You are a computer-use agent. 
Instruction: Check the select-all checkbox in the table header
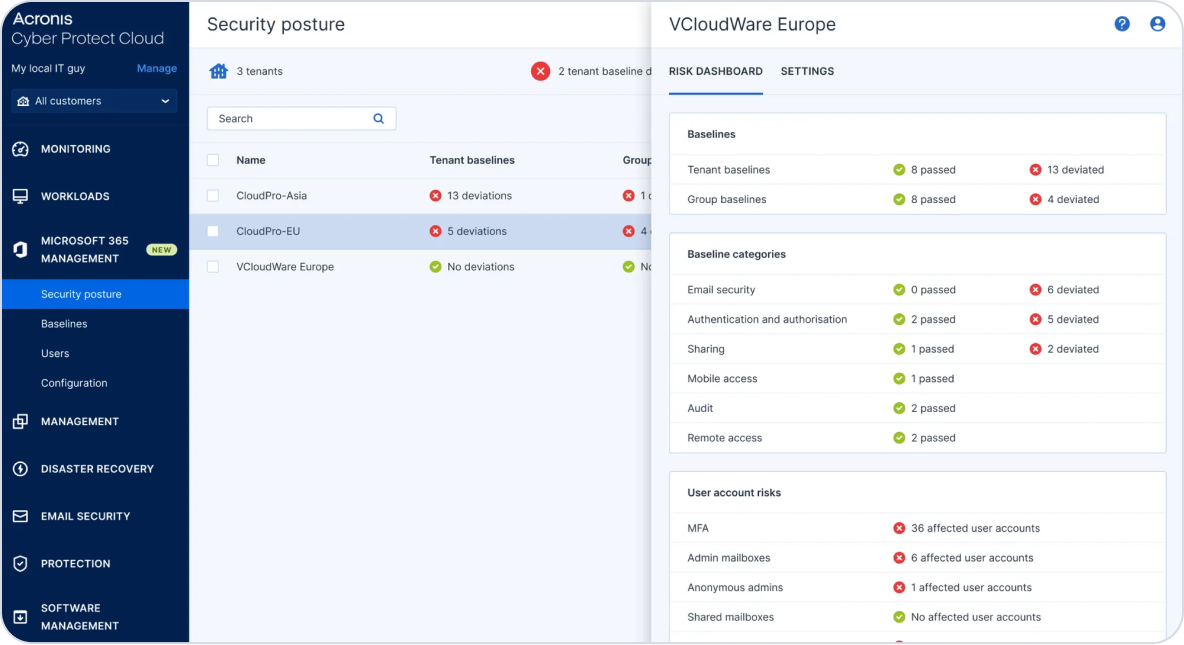[x=213, y=160]
